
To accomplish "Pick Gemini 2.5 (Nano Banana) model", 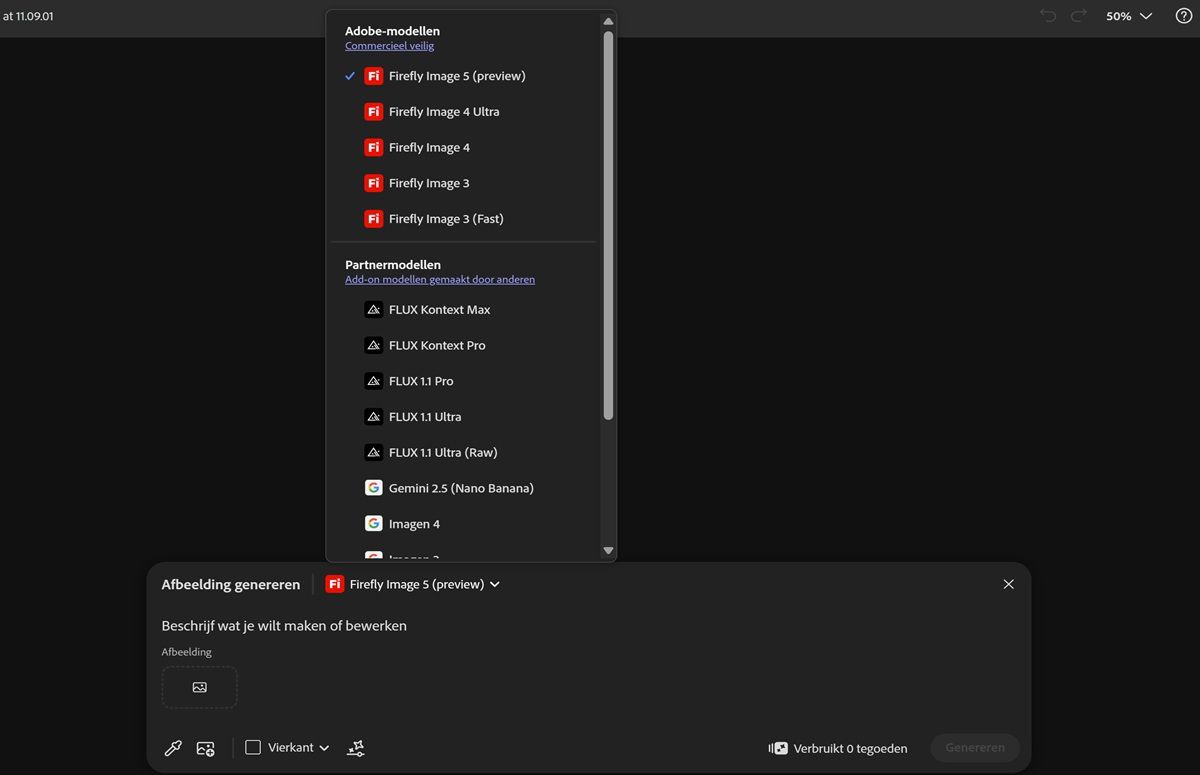I will [x=460, y=488].
